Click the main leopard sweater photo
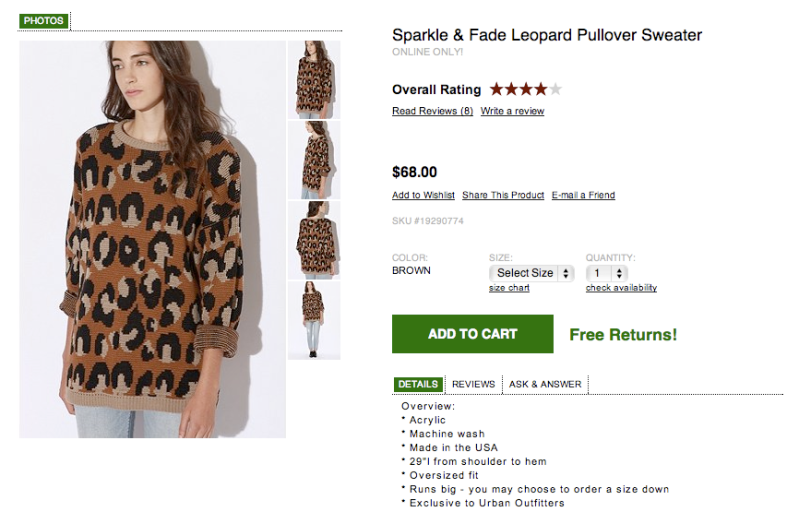 (x=152, y=238)
